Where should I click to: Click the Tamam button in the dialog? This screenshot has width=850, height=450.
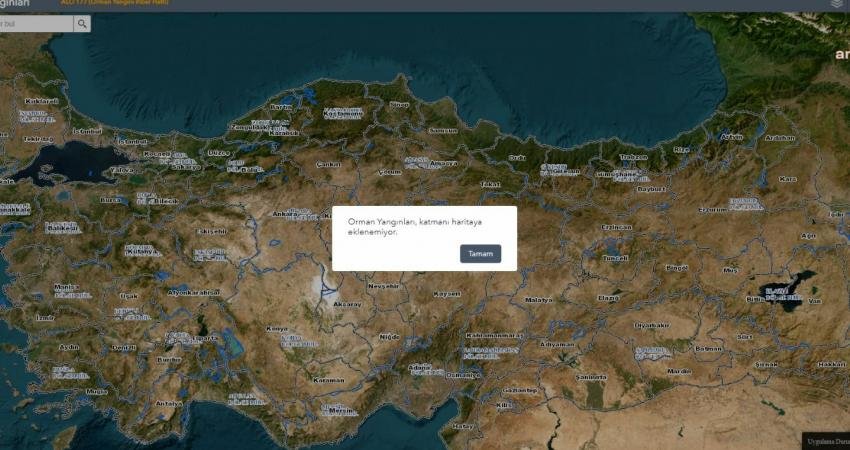tap(480, 254)
